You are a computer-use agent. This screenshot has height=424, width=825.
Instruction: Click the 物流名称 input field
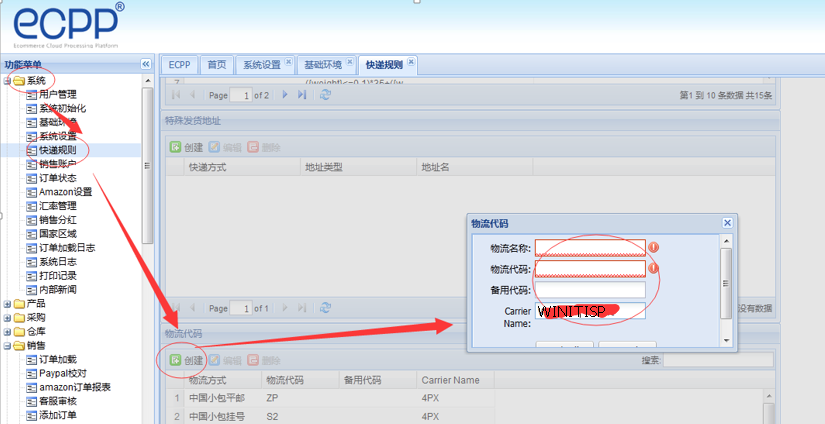click(x=590, y=247)
